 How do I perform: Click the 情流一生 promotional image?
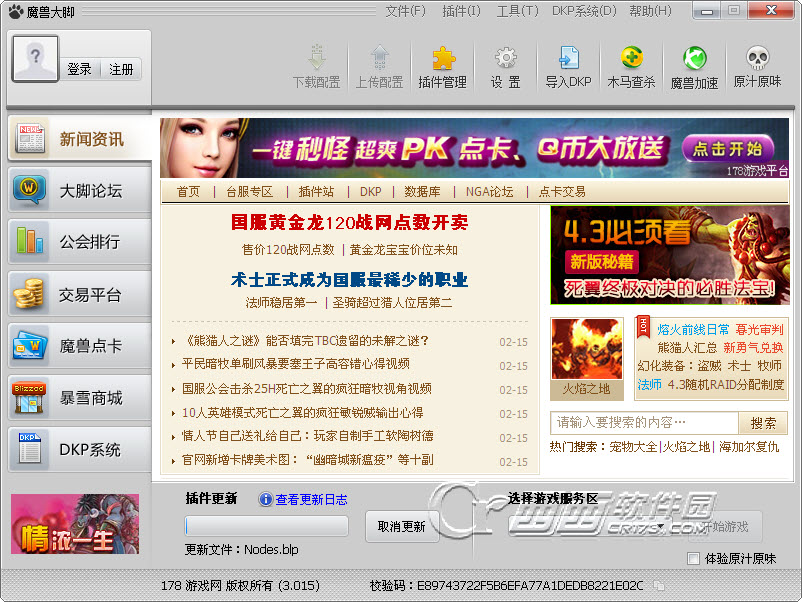coord(75,524)
